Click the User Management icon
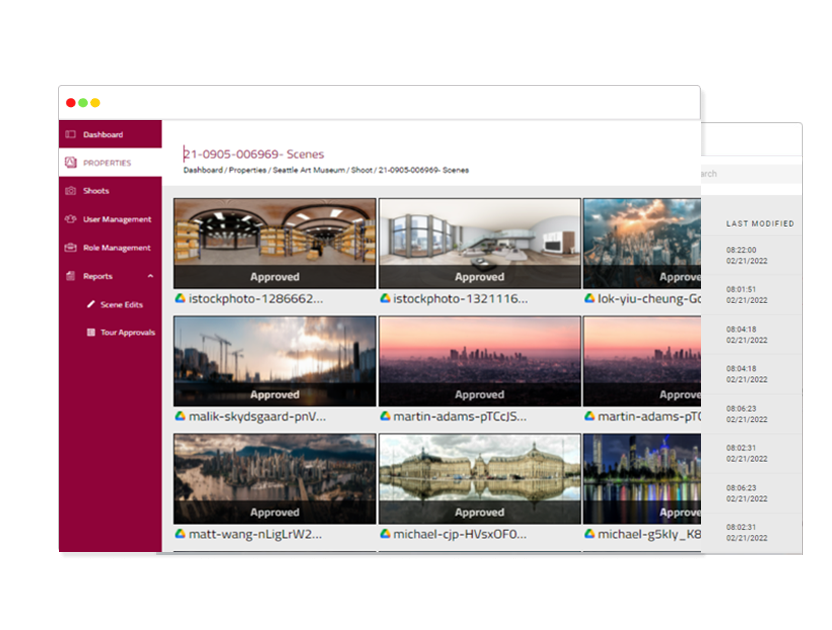The height and width of the screenshot is (630, 832). pyautogui.click(x=70, y=219)
